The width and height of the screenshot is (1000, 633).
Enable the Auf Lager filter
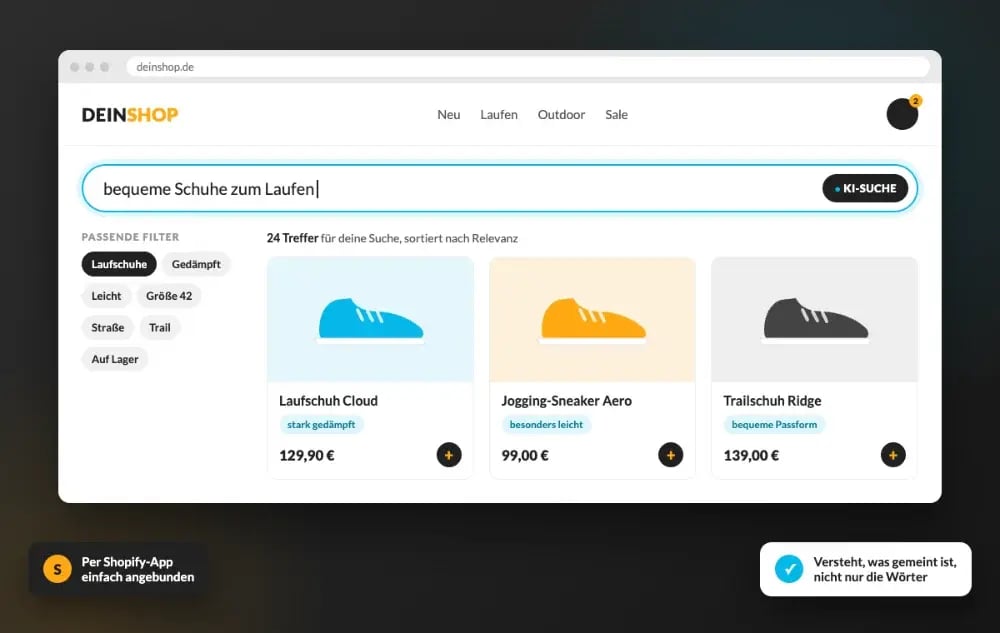115,359
